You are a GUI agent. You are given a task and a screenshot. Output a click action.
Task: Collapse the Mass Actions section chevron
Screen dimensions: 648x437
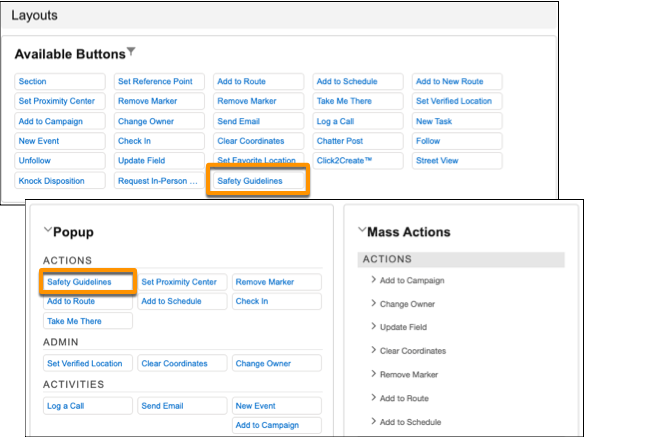point(362,230)
